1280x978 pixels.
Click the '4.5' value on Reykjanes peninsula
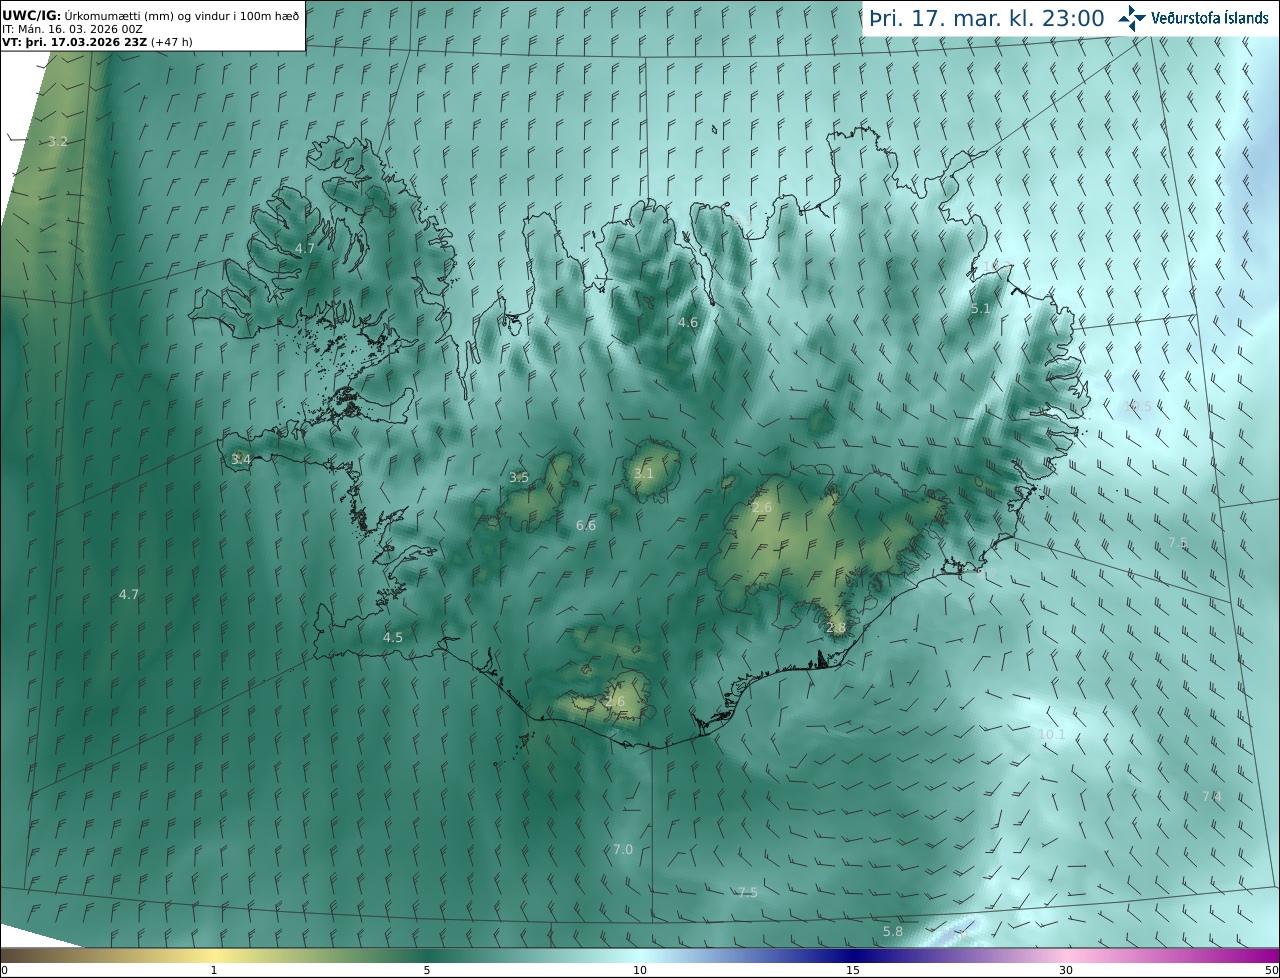click(393, 637)
